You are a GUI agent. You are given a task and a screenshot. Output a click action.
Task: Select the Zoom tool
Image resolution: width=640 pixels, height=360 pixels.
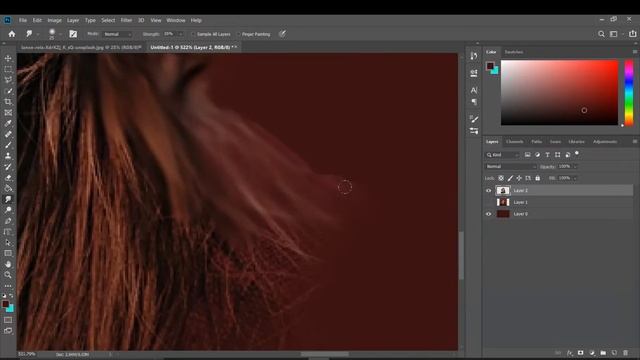(8, 275)
